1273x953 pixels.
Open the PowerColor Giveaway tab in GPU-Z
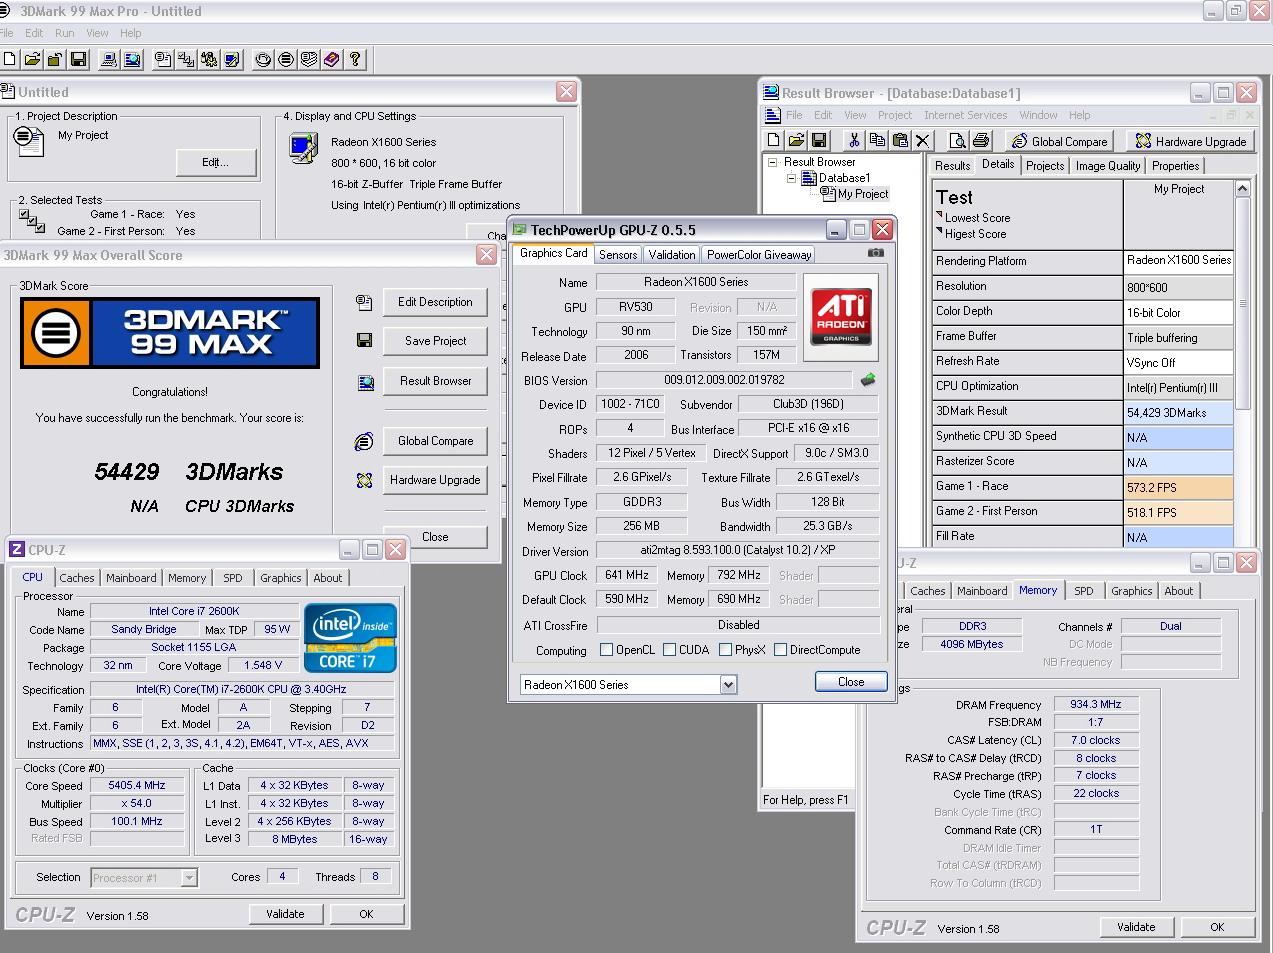(759, 255)
